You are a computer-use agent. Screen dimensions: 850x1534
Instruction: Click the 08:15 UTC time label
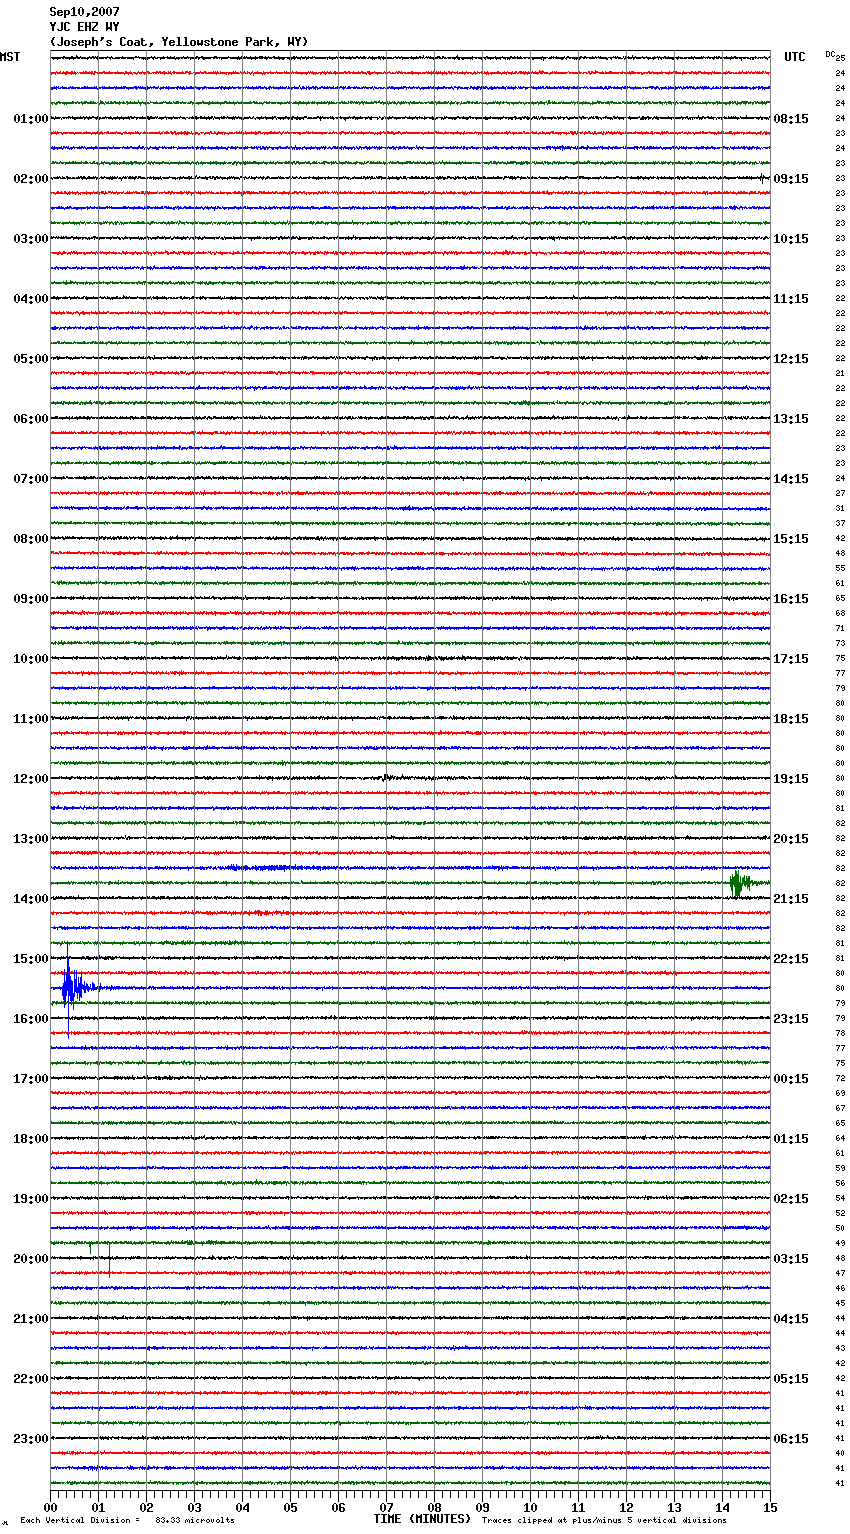point(791,119)
